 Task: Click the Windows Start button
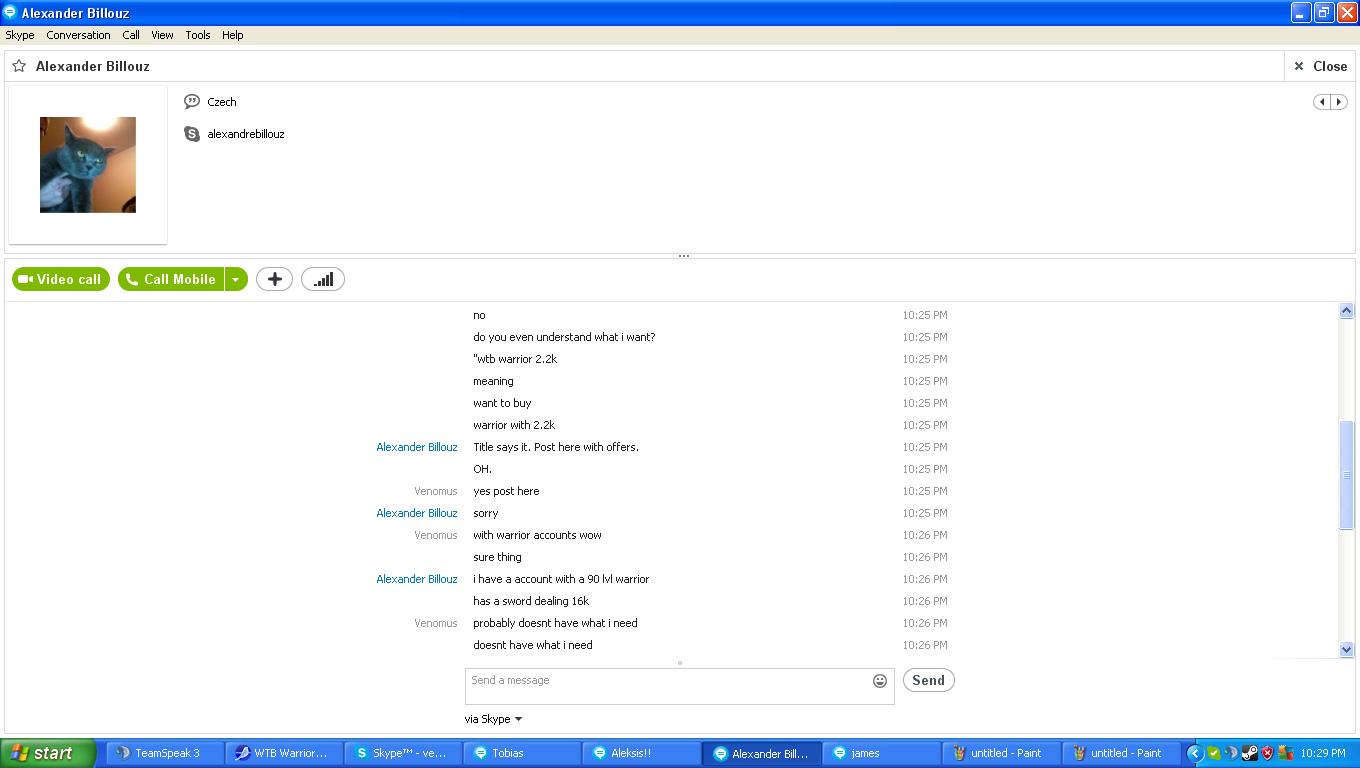(x=48, y=753)
